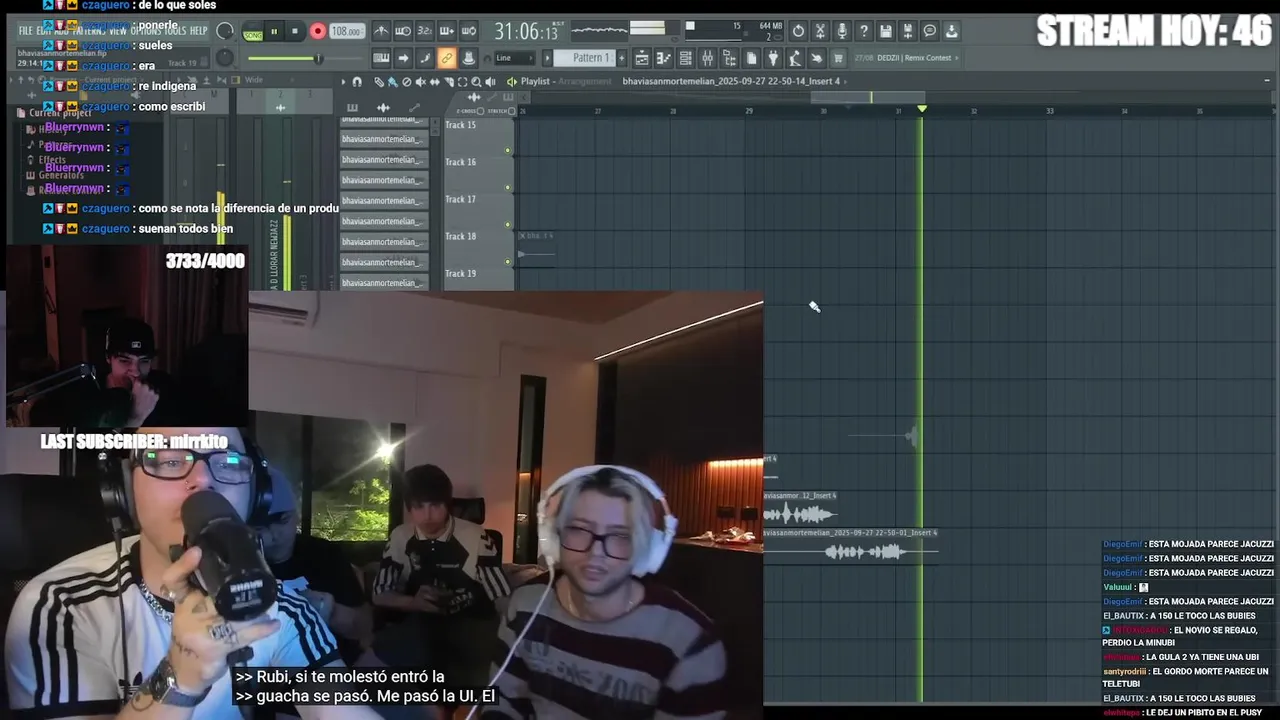
Task: Open the VIEW menu
Action: point(118,31)
